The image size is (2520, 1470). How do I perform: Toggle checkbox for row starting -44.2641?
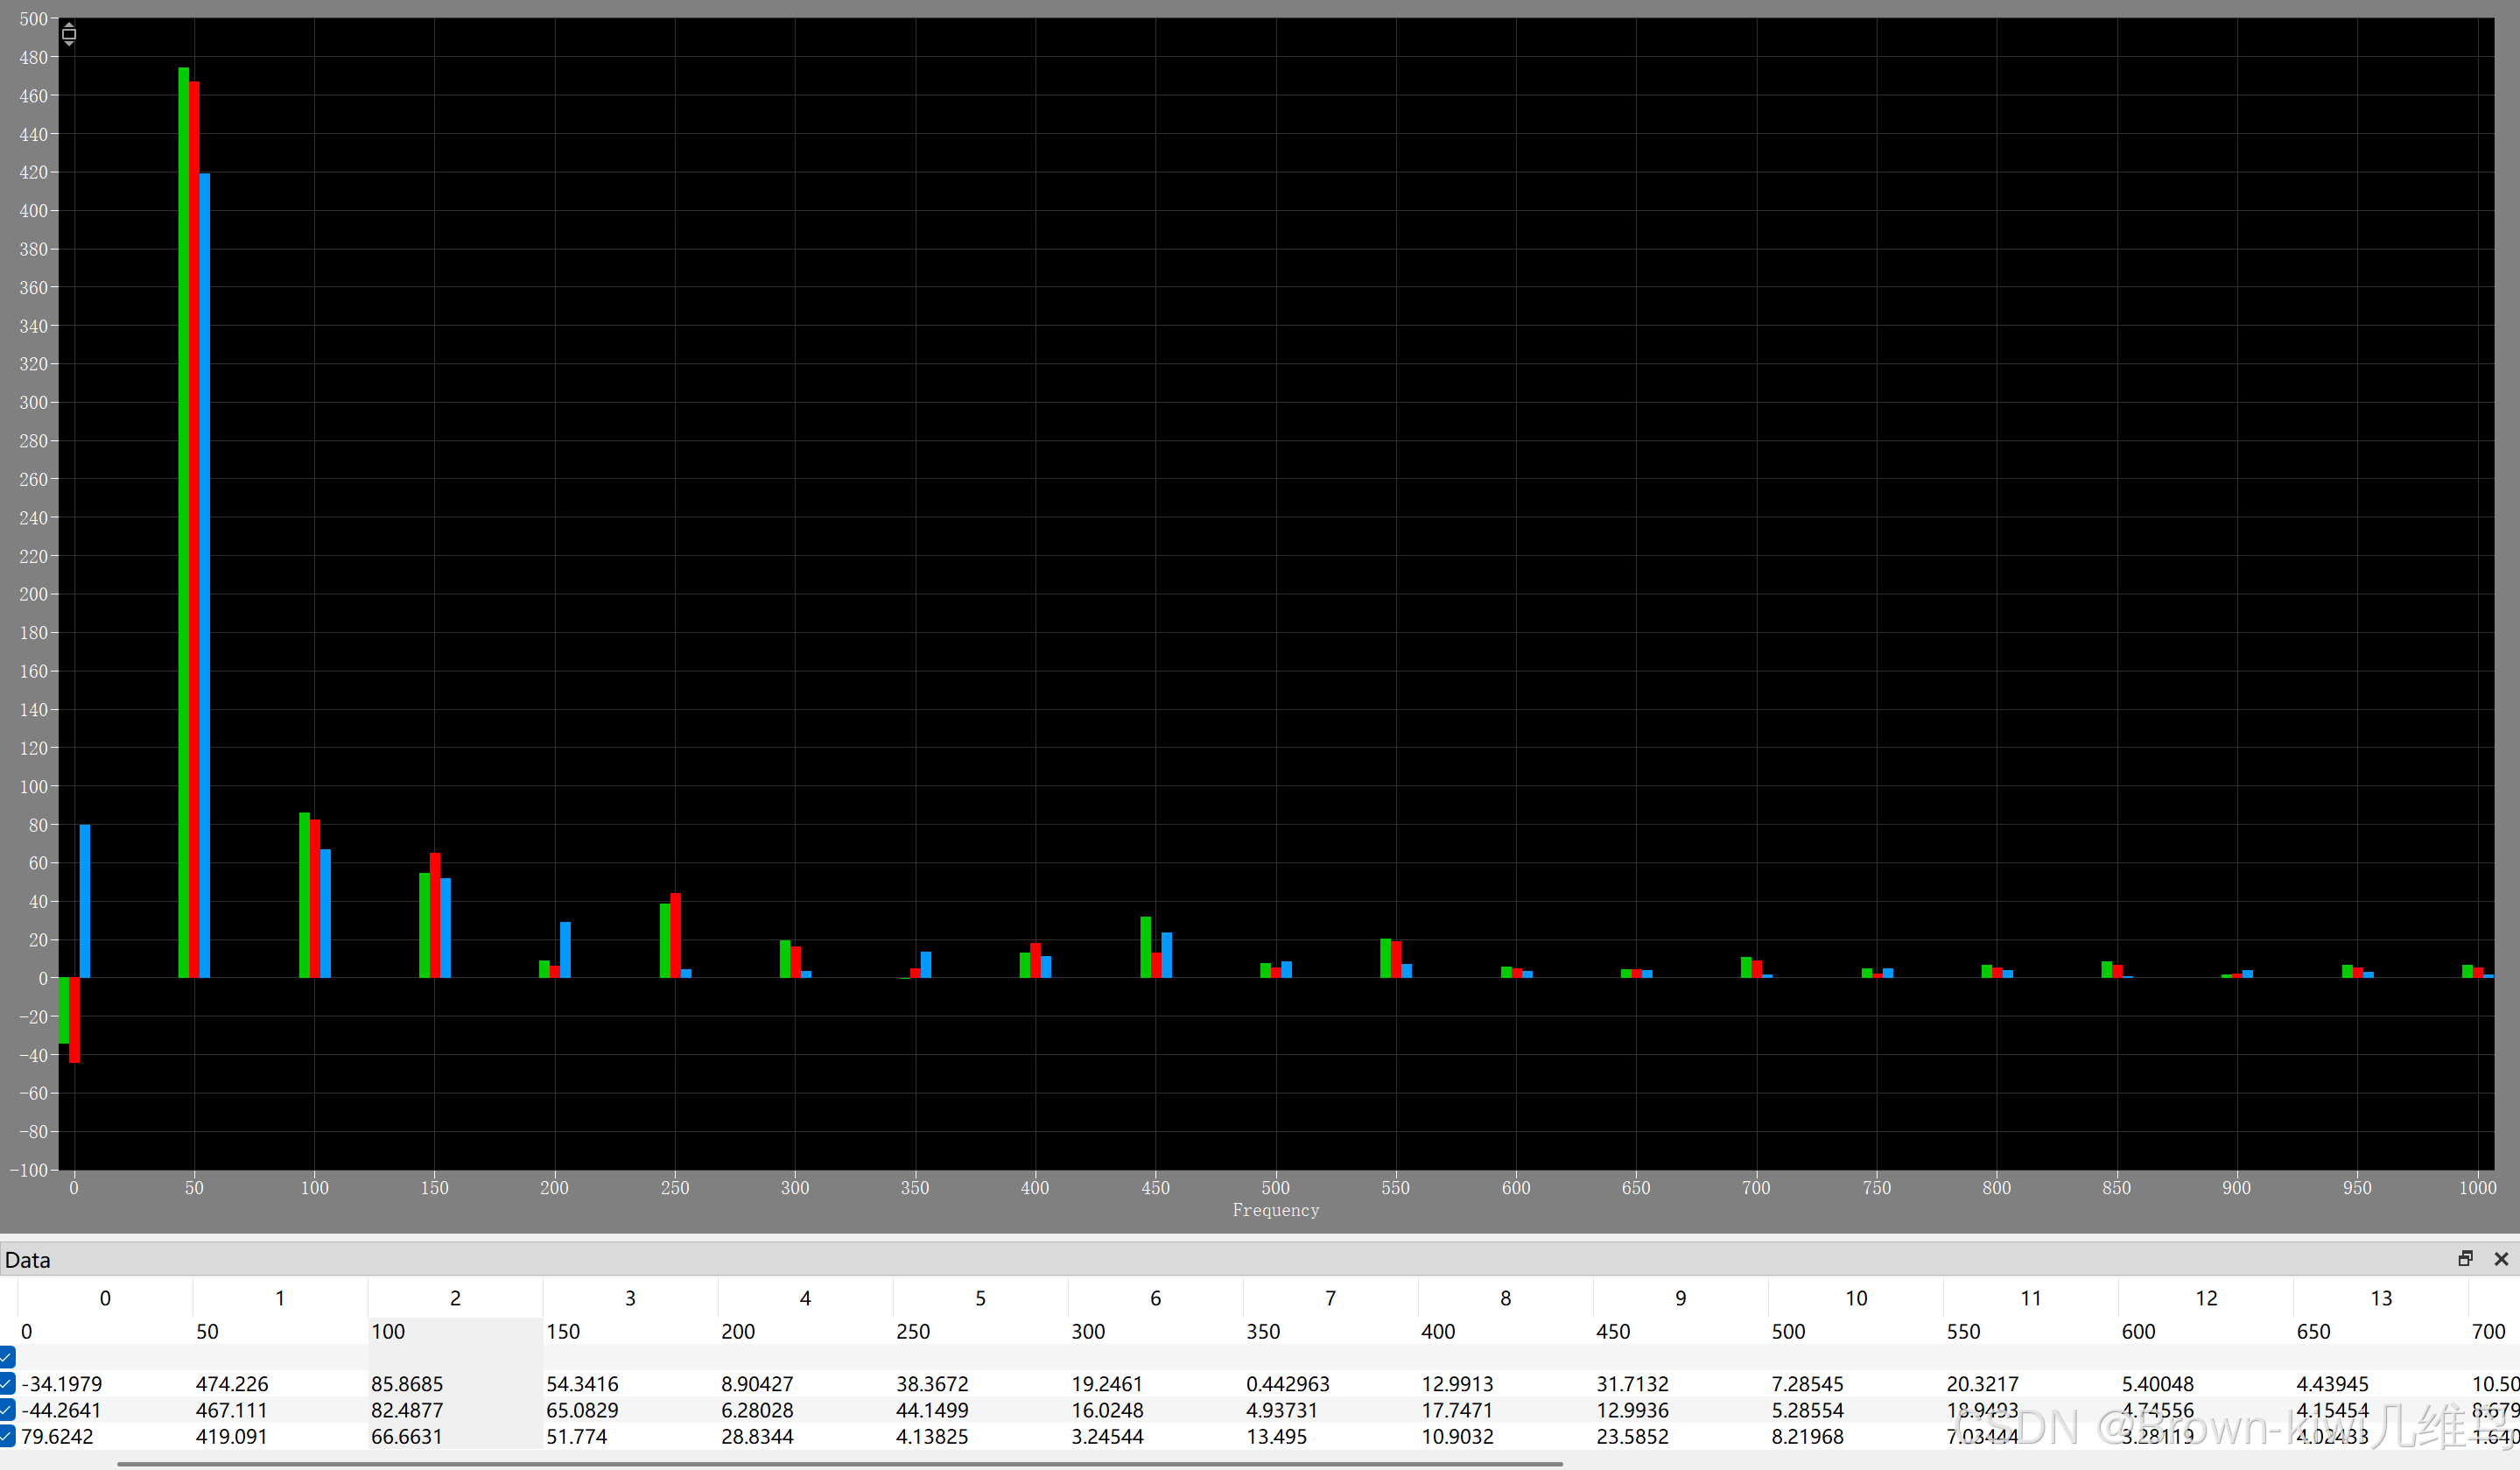click(7, 1410)
